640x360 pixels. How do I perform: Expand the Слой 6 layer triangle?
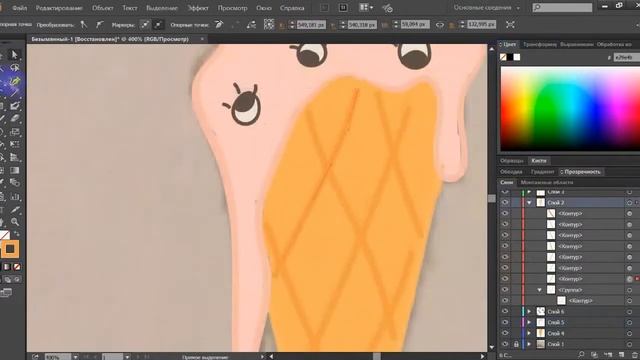pyautogui.click(x=529, y=311)
